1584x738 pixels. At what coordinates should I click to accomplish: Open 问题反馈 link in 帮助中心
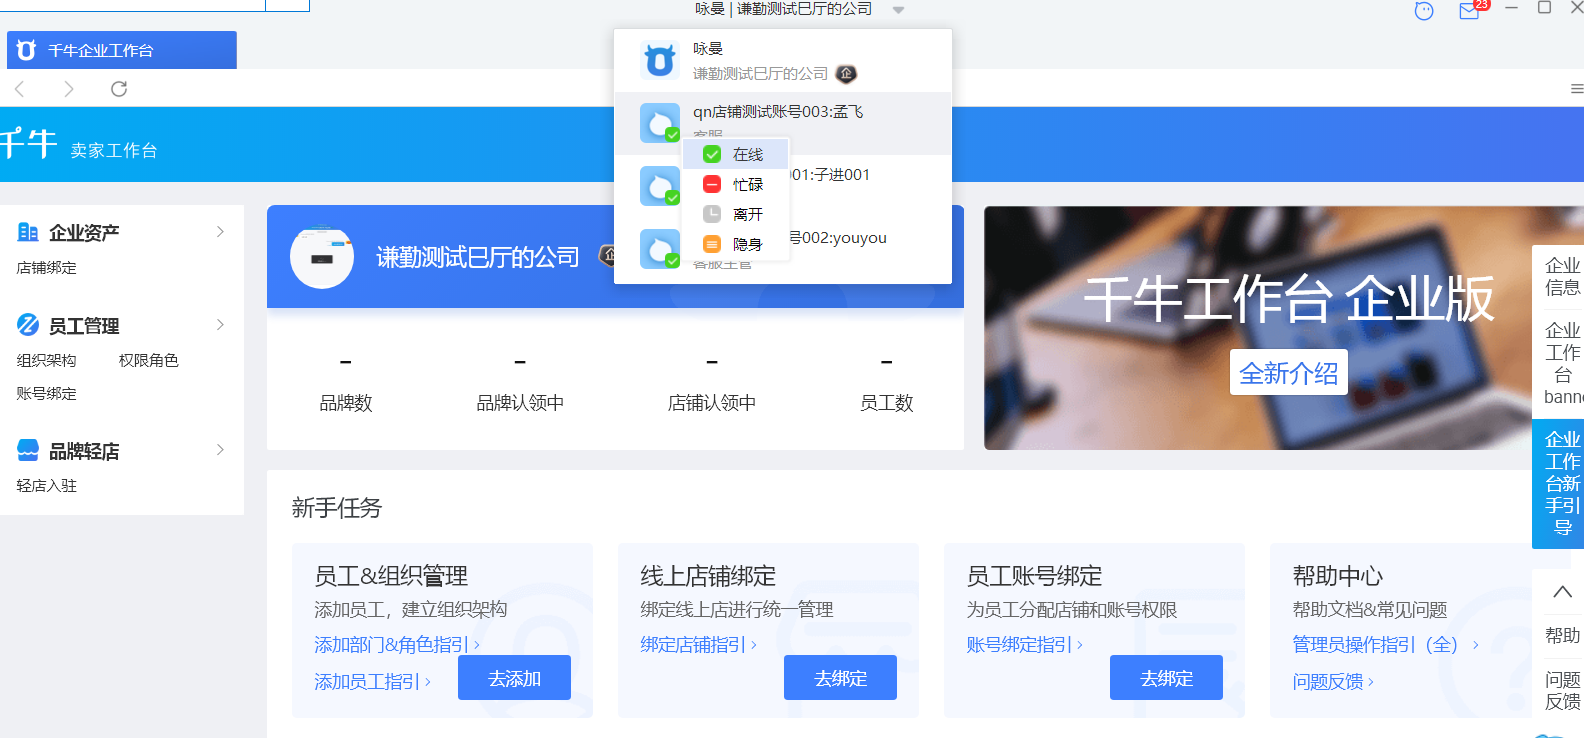tap(1333, 682)
